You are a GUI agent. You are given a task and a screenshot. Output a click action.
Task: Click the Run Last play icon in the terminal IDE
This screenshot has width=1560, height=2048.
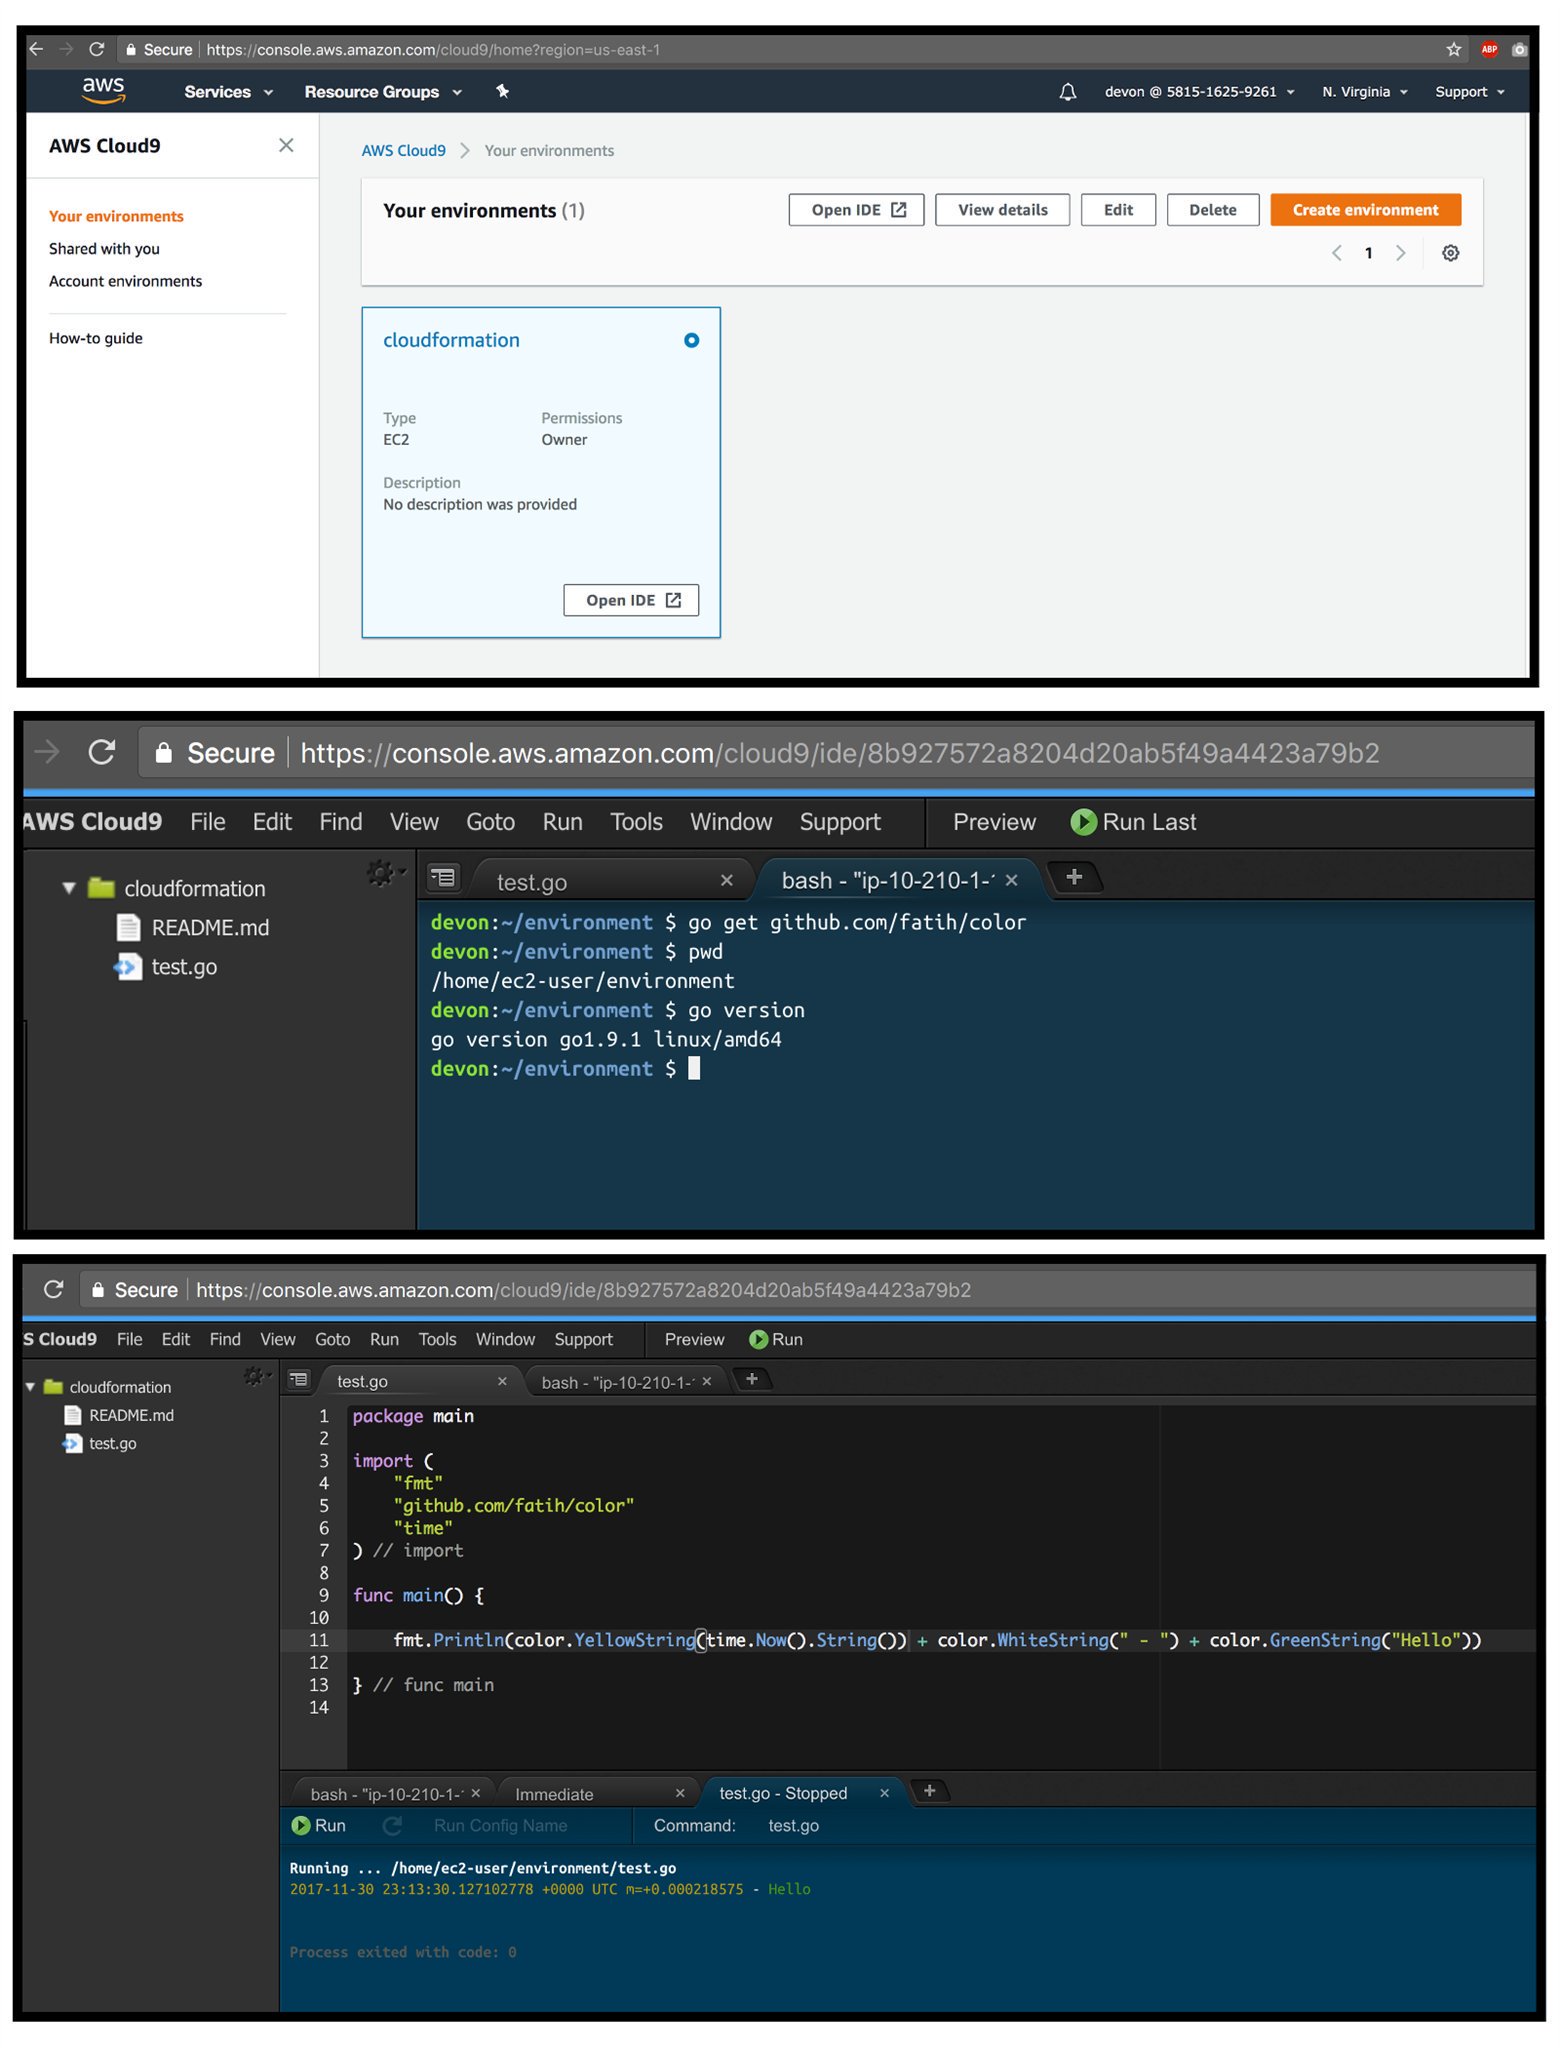coord(1083,822)
